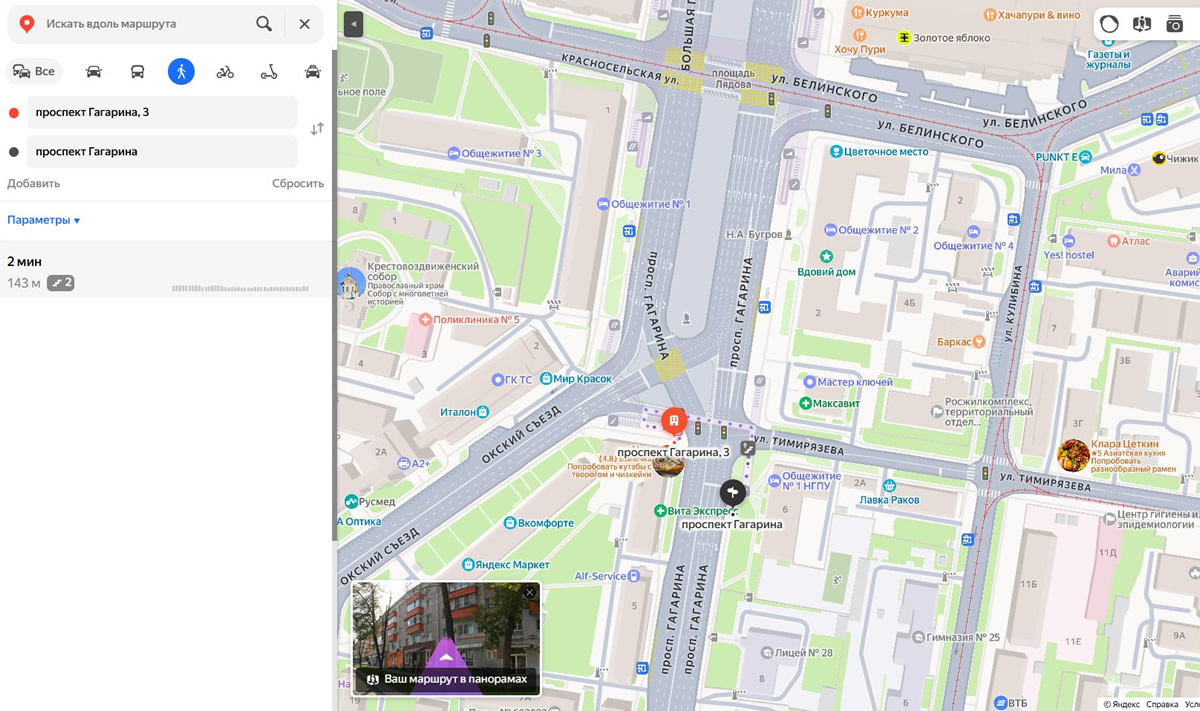Close the panorama preview thumbnail
This screenshot has width=1200, height=711.
pyautogui.click(x=530, y=592)
